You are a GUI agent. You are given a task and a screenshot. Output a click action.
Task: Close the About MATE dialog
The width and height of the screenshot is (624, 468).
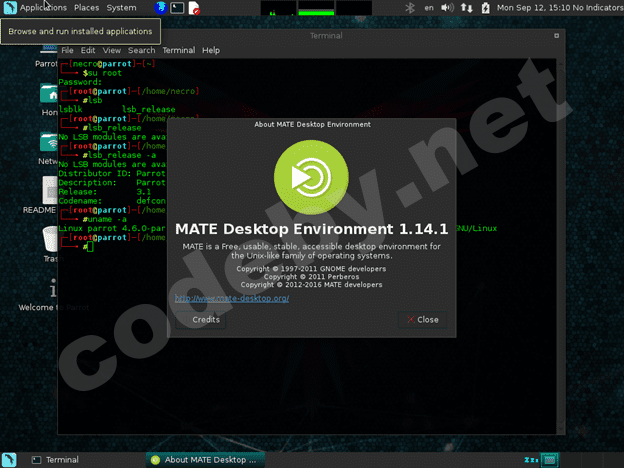[x=419, y=320]
